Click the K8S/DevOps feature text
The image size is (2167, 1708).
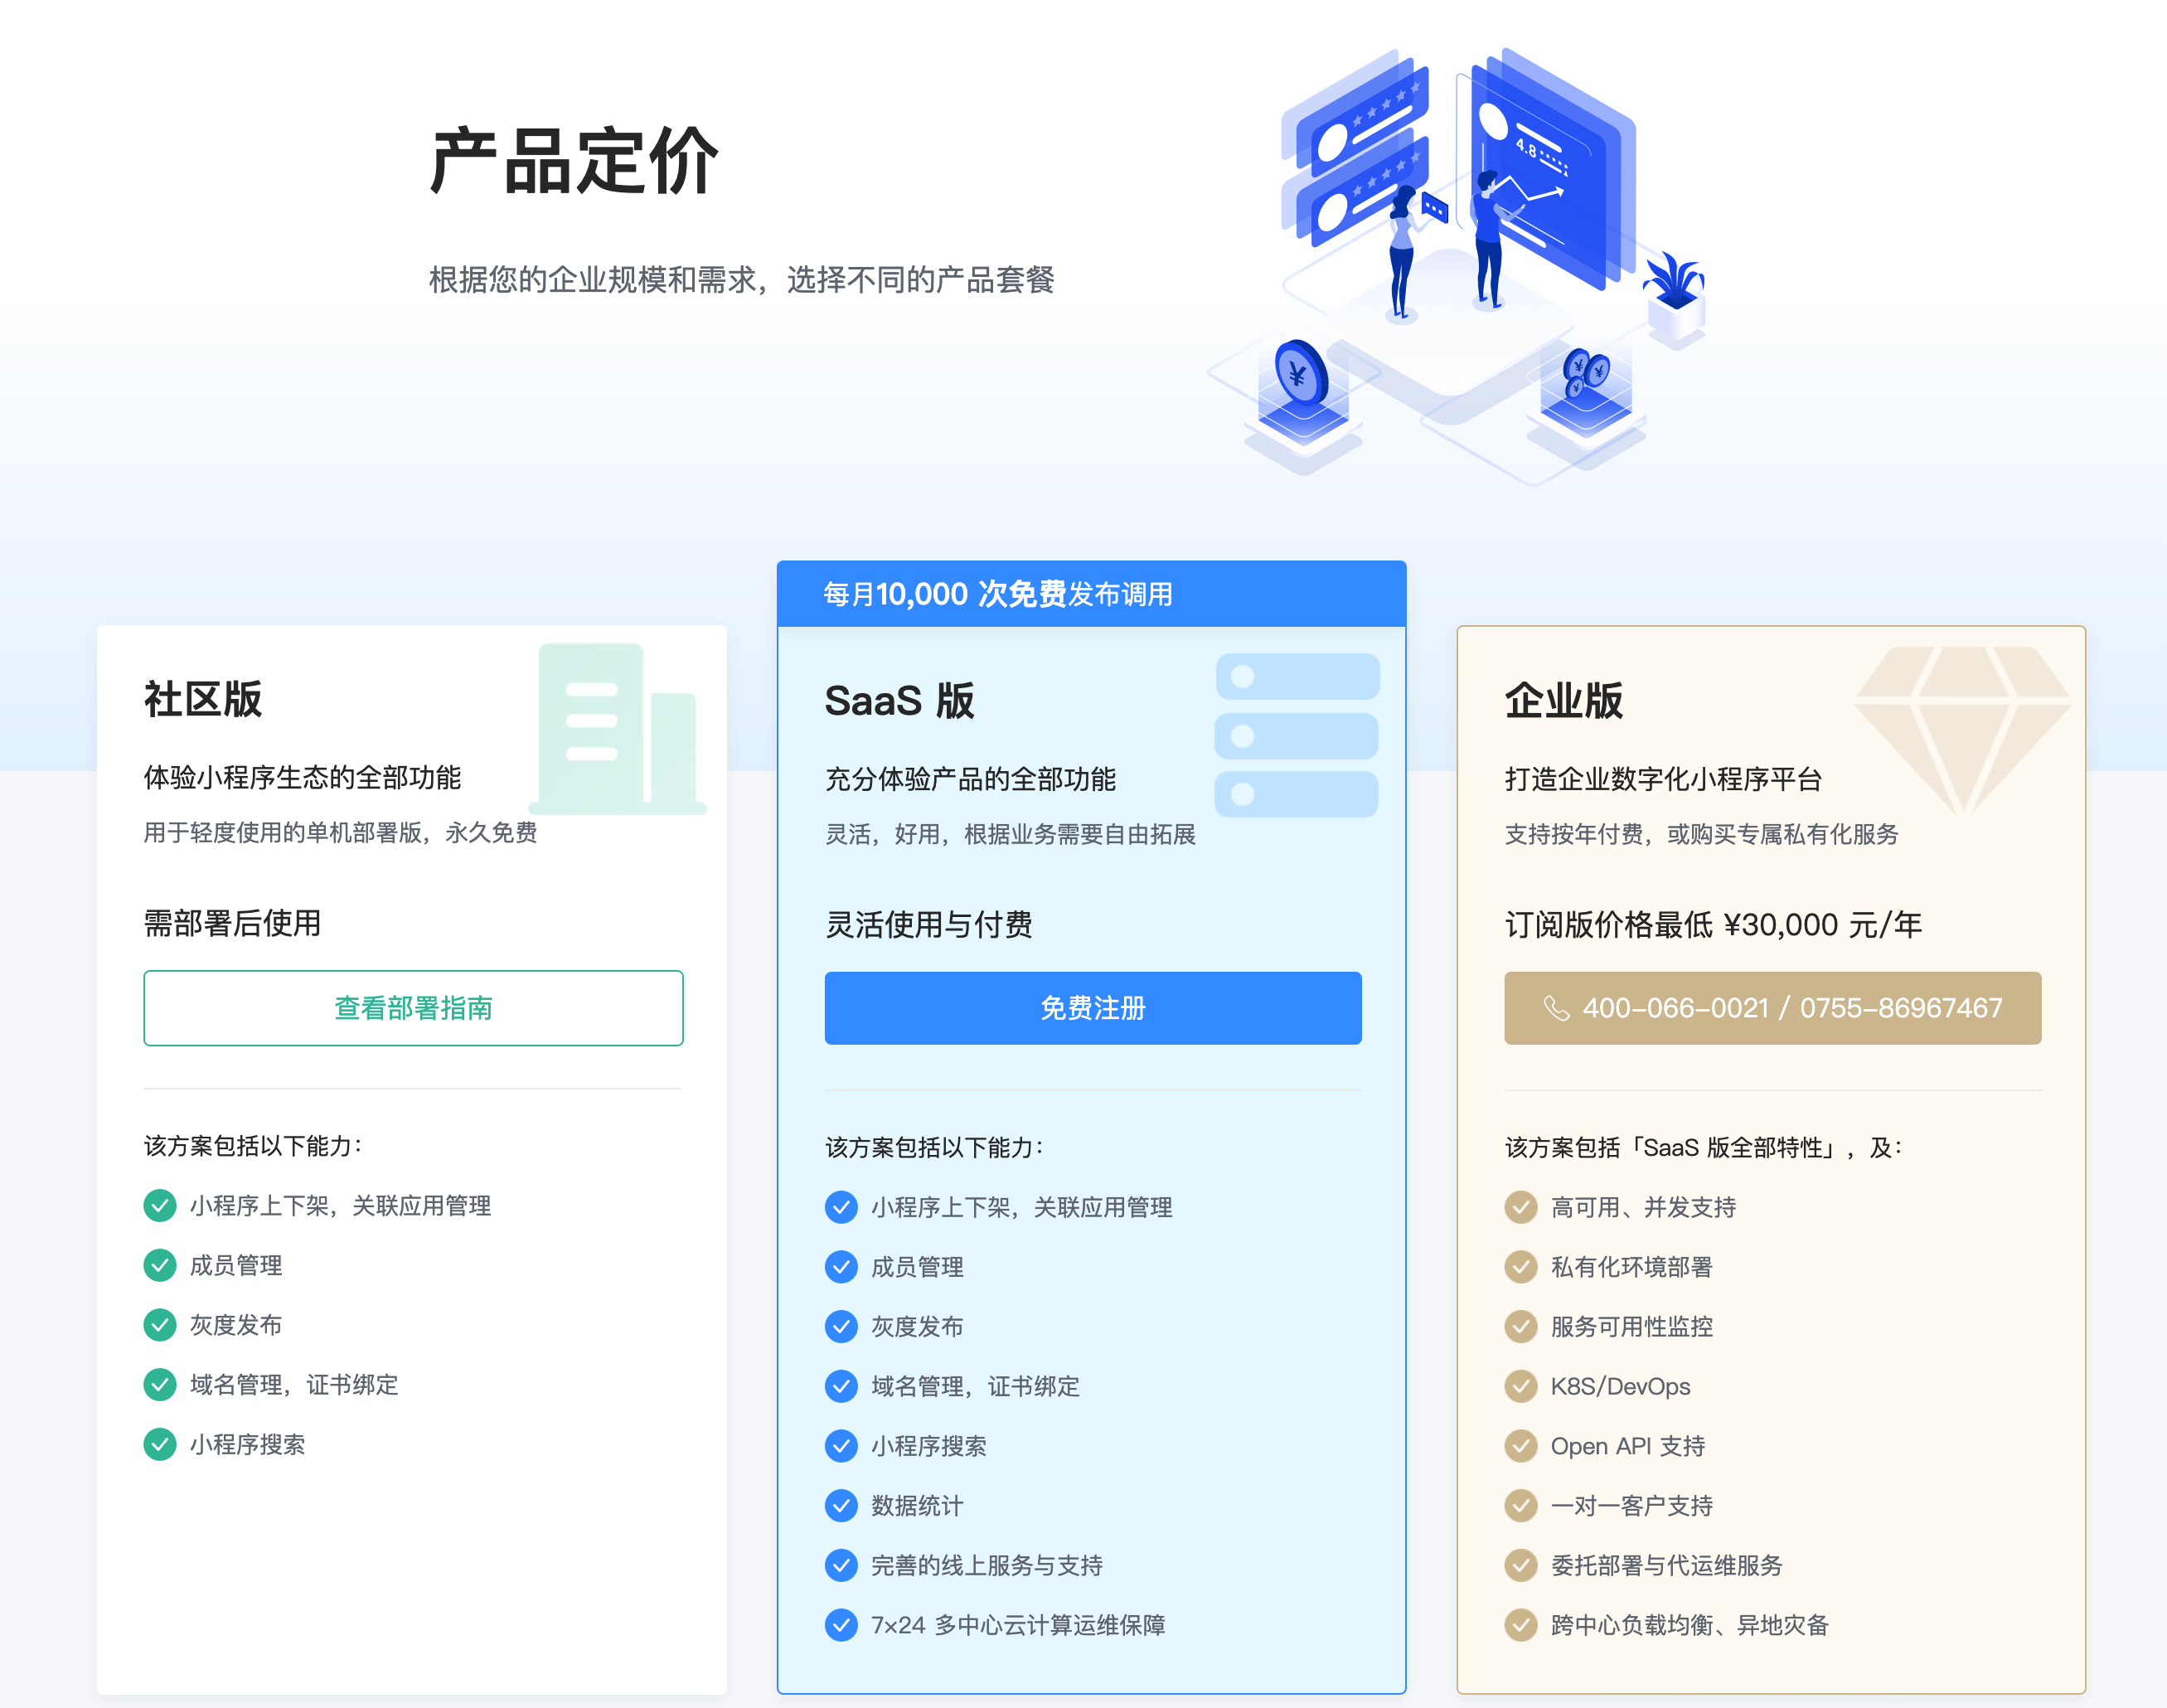pos(1620,1386)
